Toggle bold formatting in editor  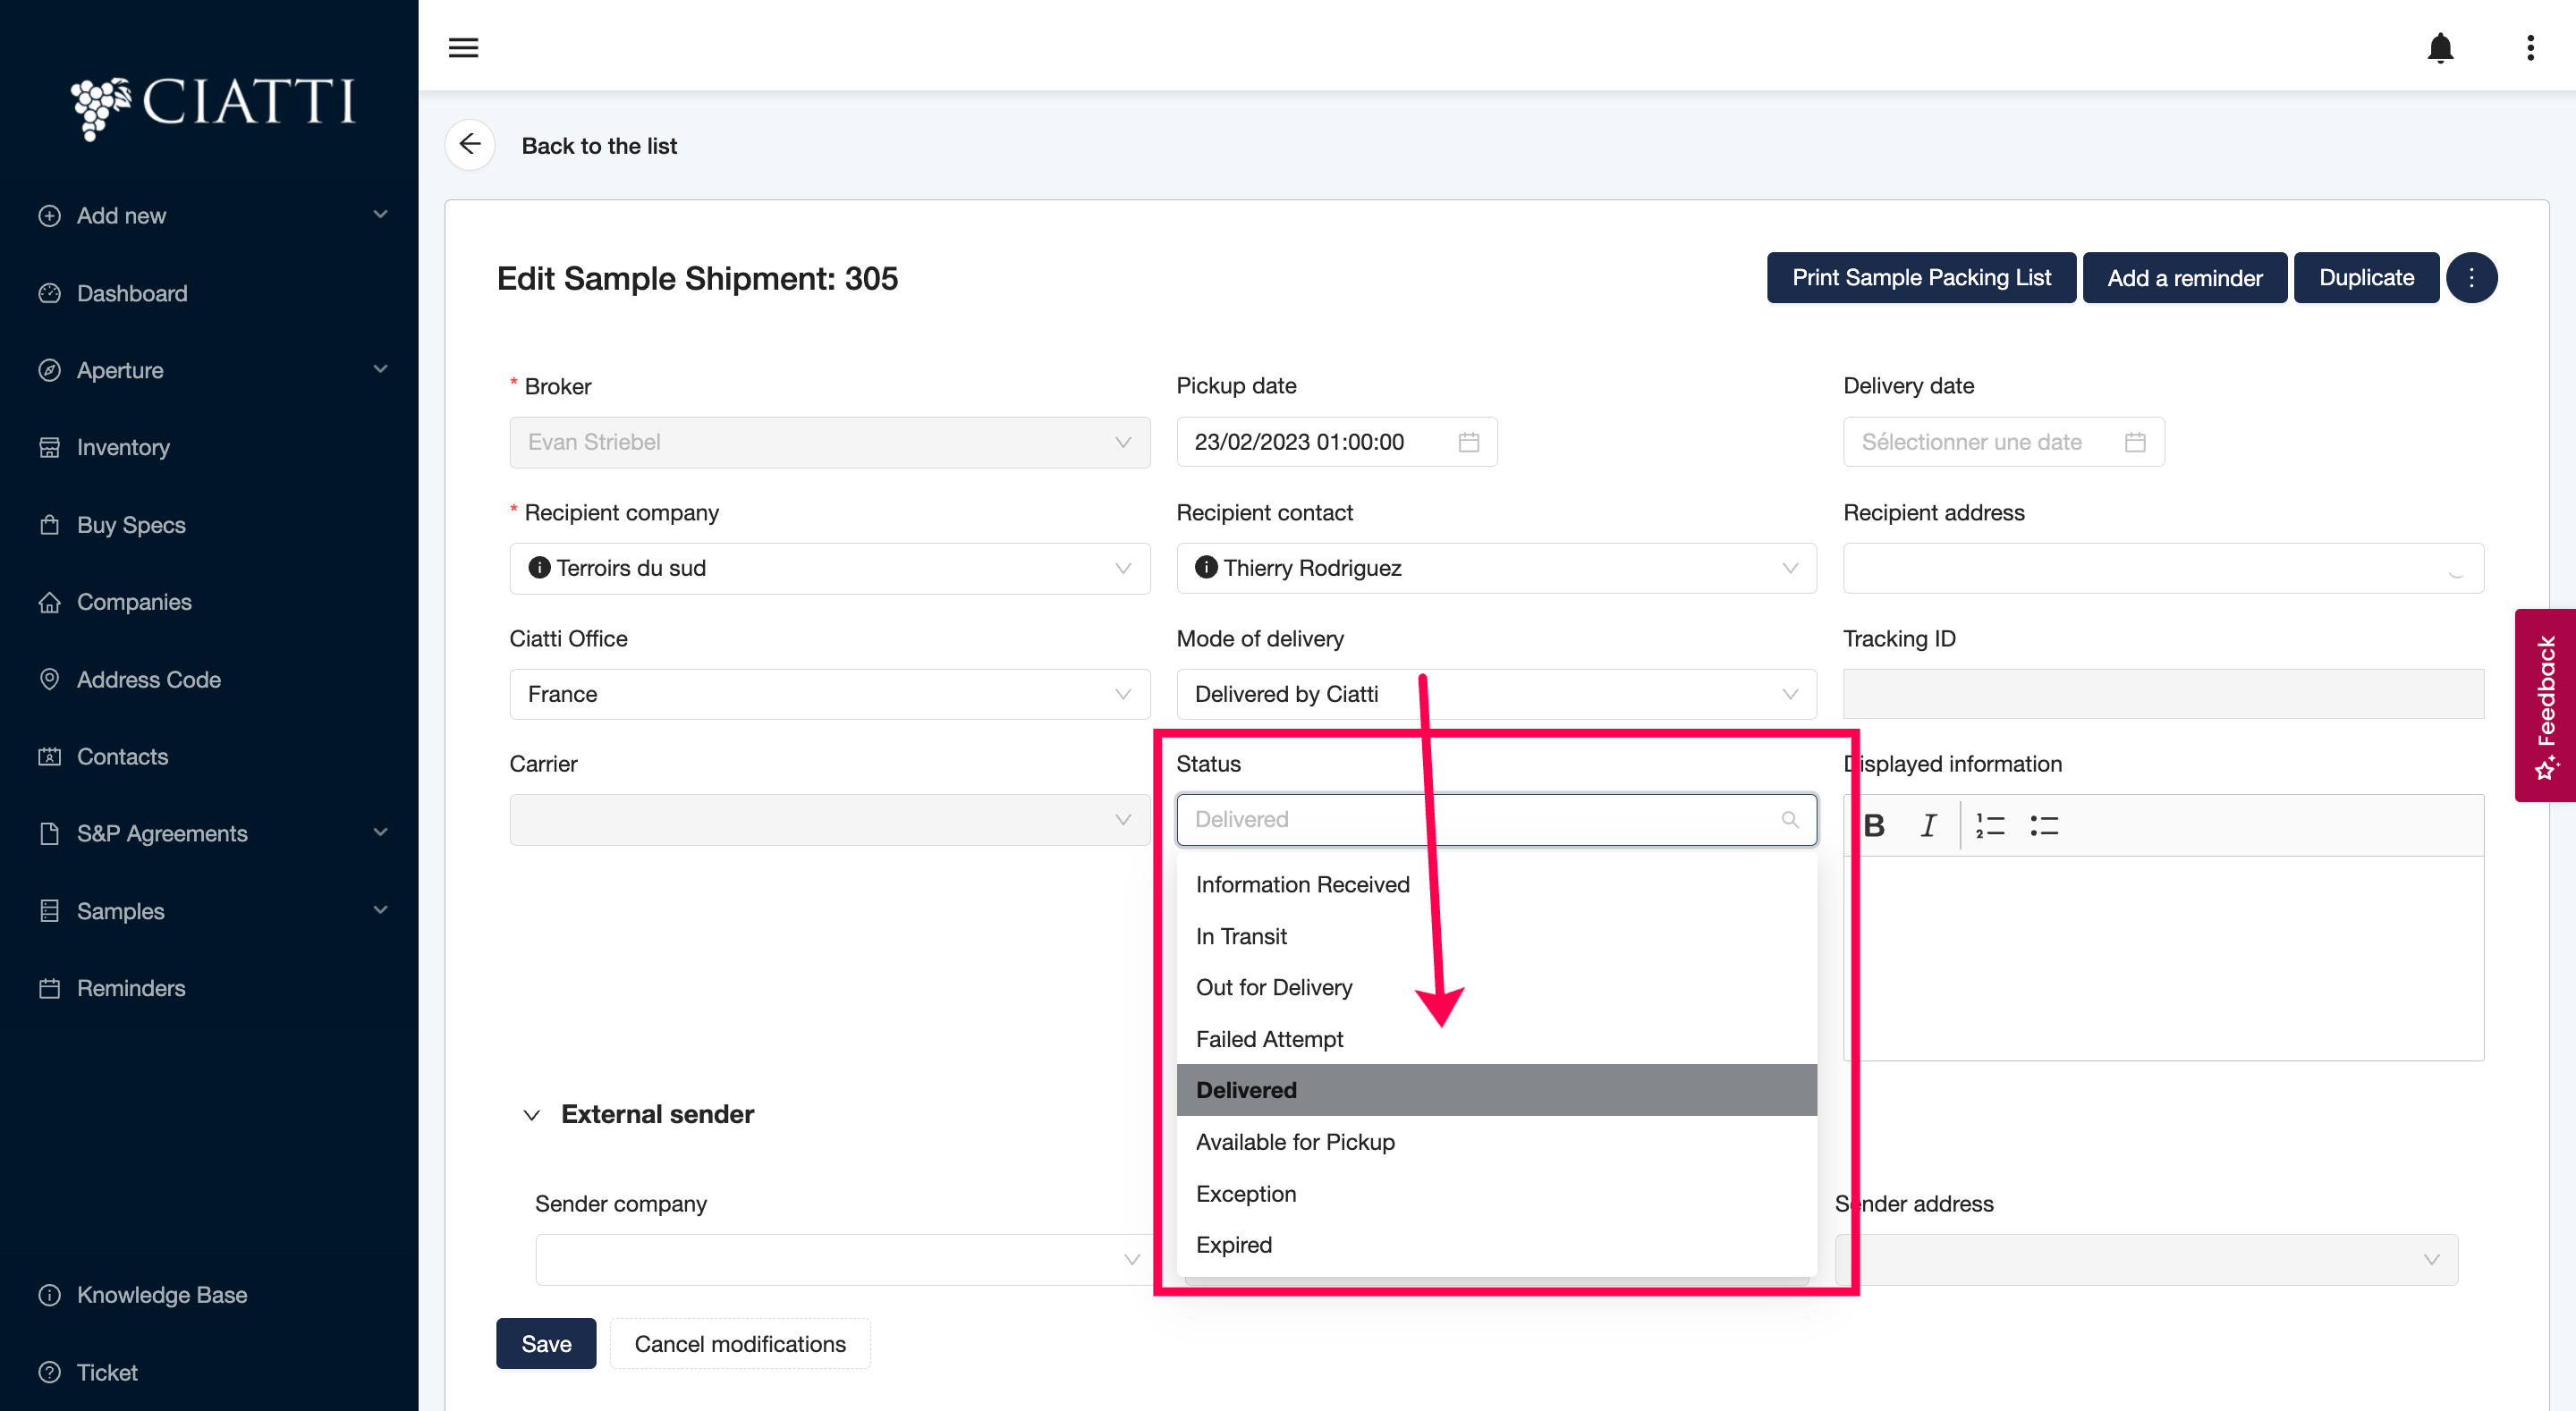(x=1874, y=825)
